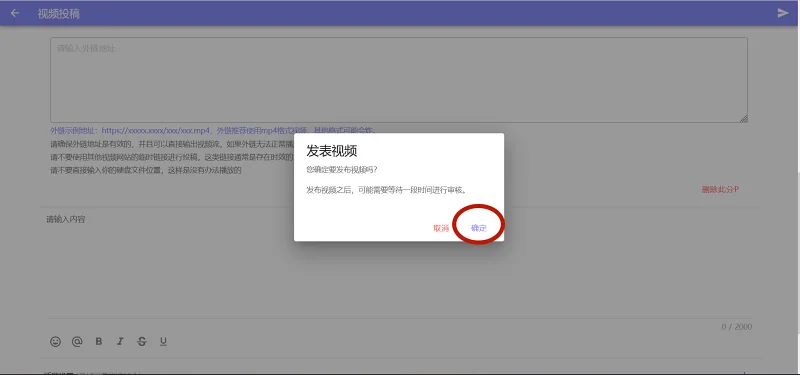Toggle strikethrough formatting icon
Image resolution: width=800 pixels, height=375 pixels.
click(142, 342)
